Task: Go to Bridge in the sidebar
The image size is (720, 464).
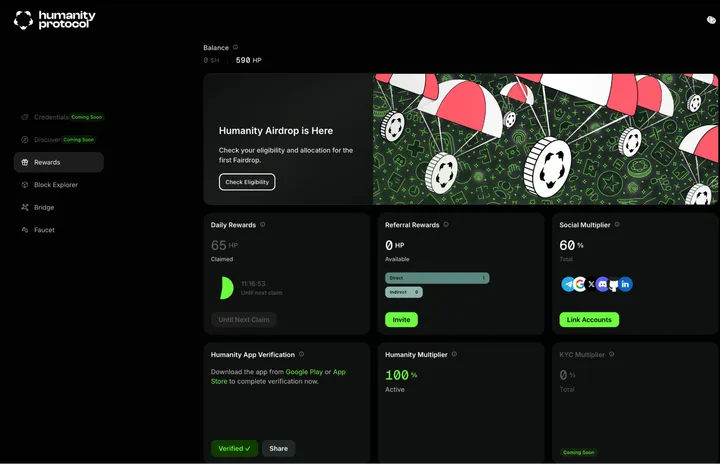Action: click(x=43, y=207)
